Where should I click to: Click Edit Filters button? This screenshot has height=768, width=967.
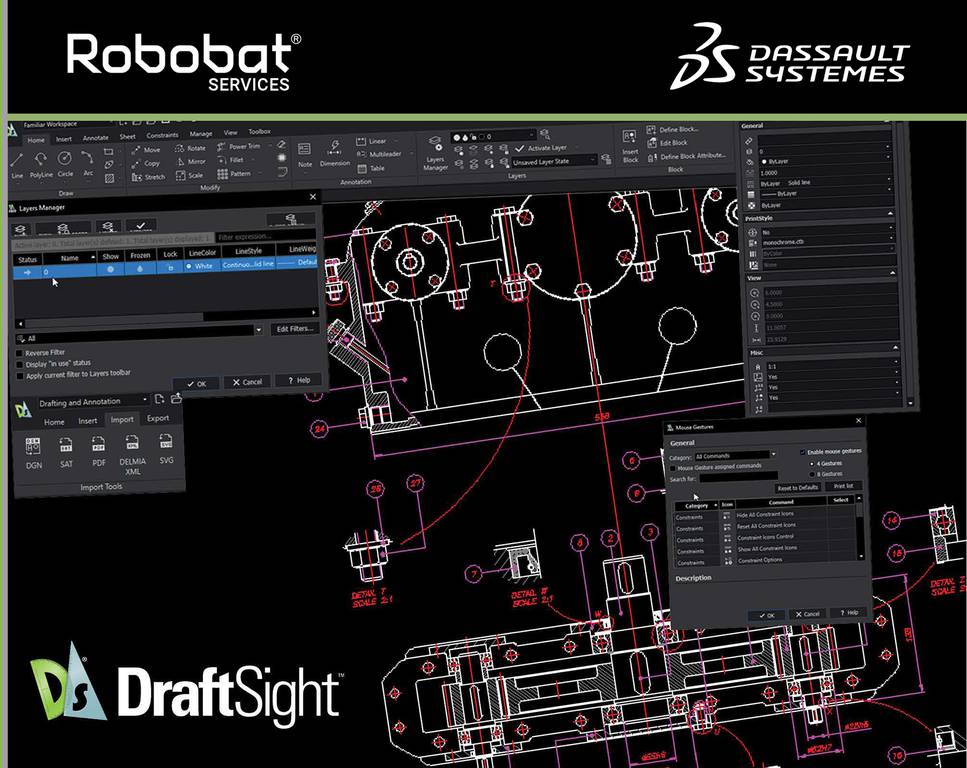tap(295, 329)
